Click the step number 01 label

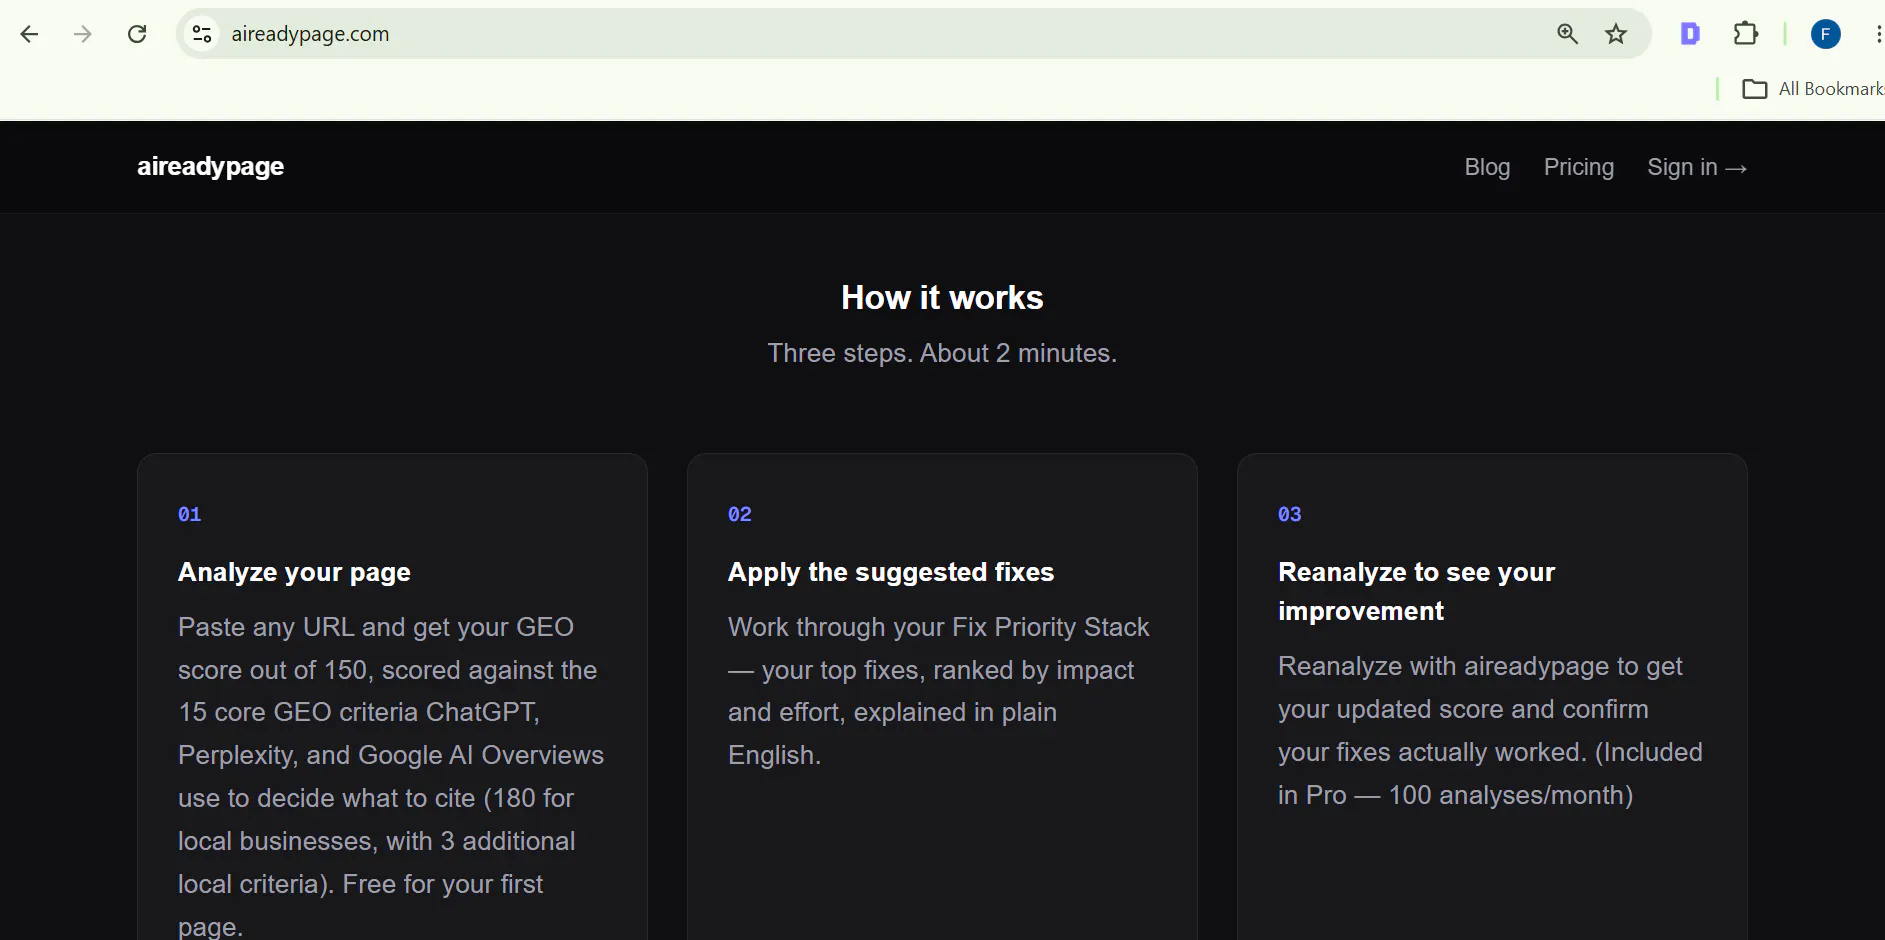point(190,514)
